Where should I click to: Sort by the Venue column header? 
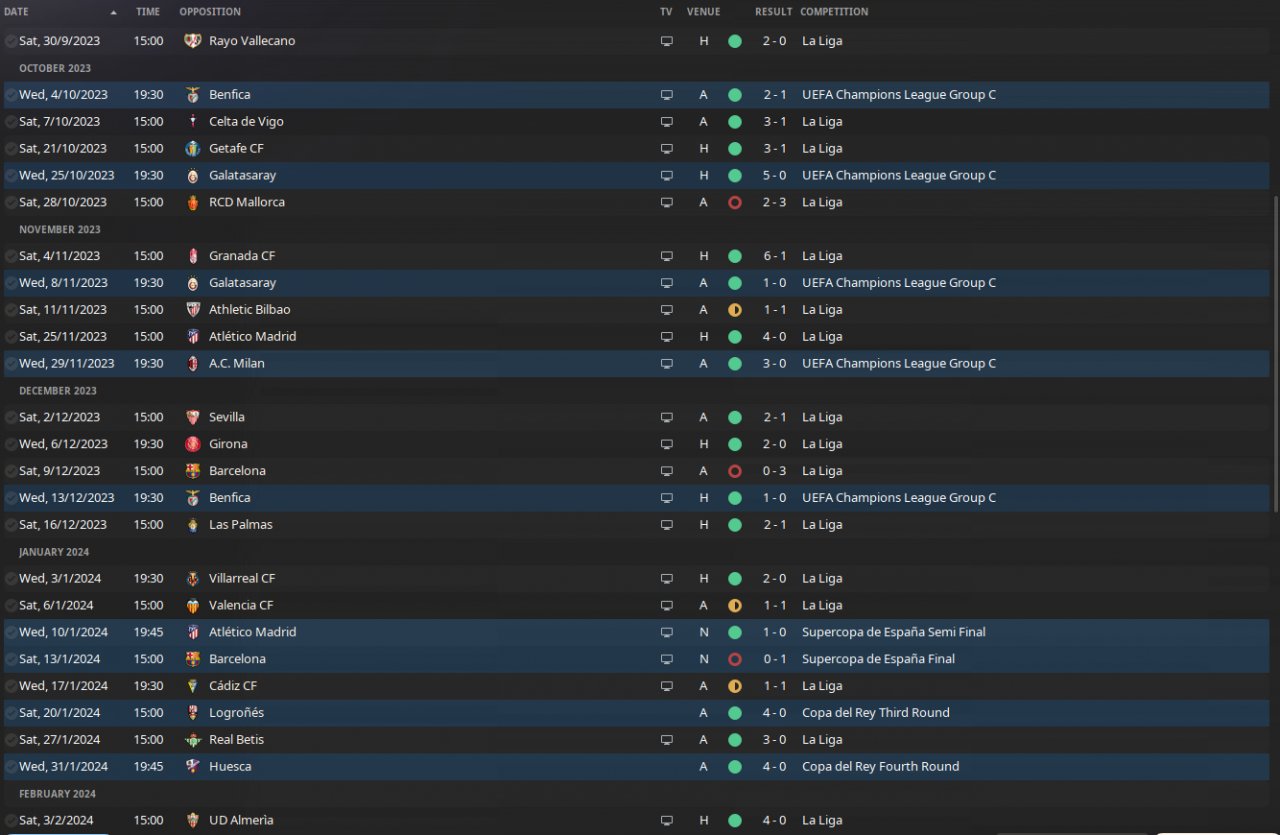703,12
